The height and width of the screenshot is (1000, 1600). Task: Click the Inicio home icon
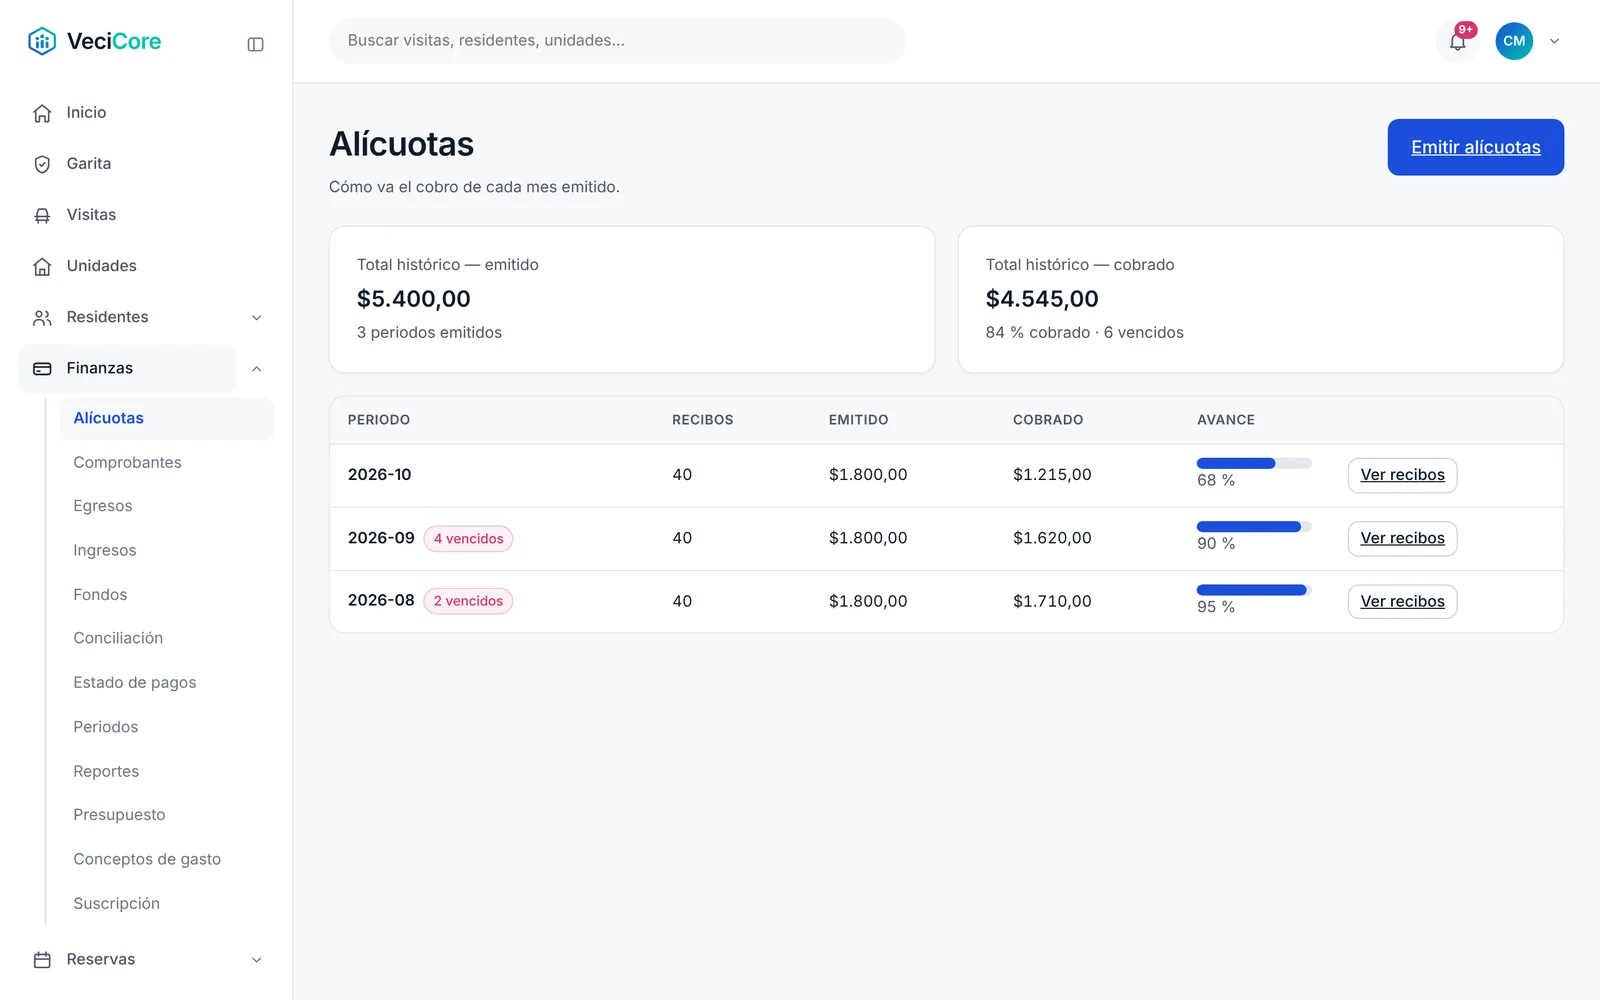point(42,113)
